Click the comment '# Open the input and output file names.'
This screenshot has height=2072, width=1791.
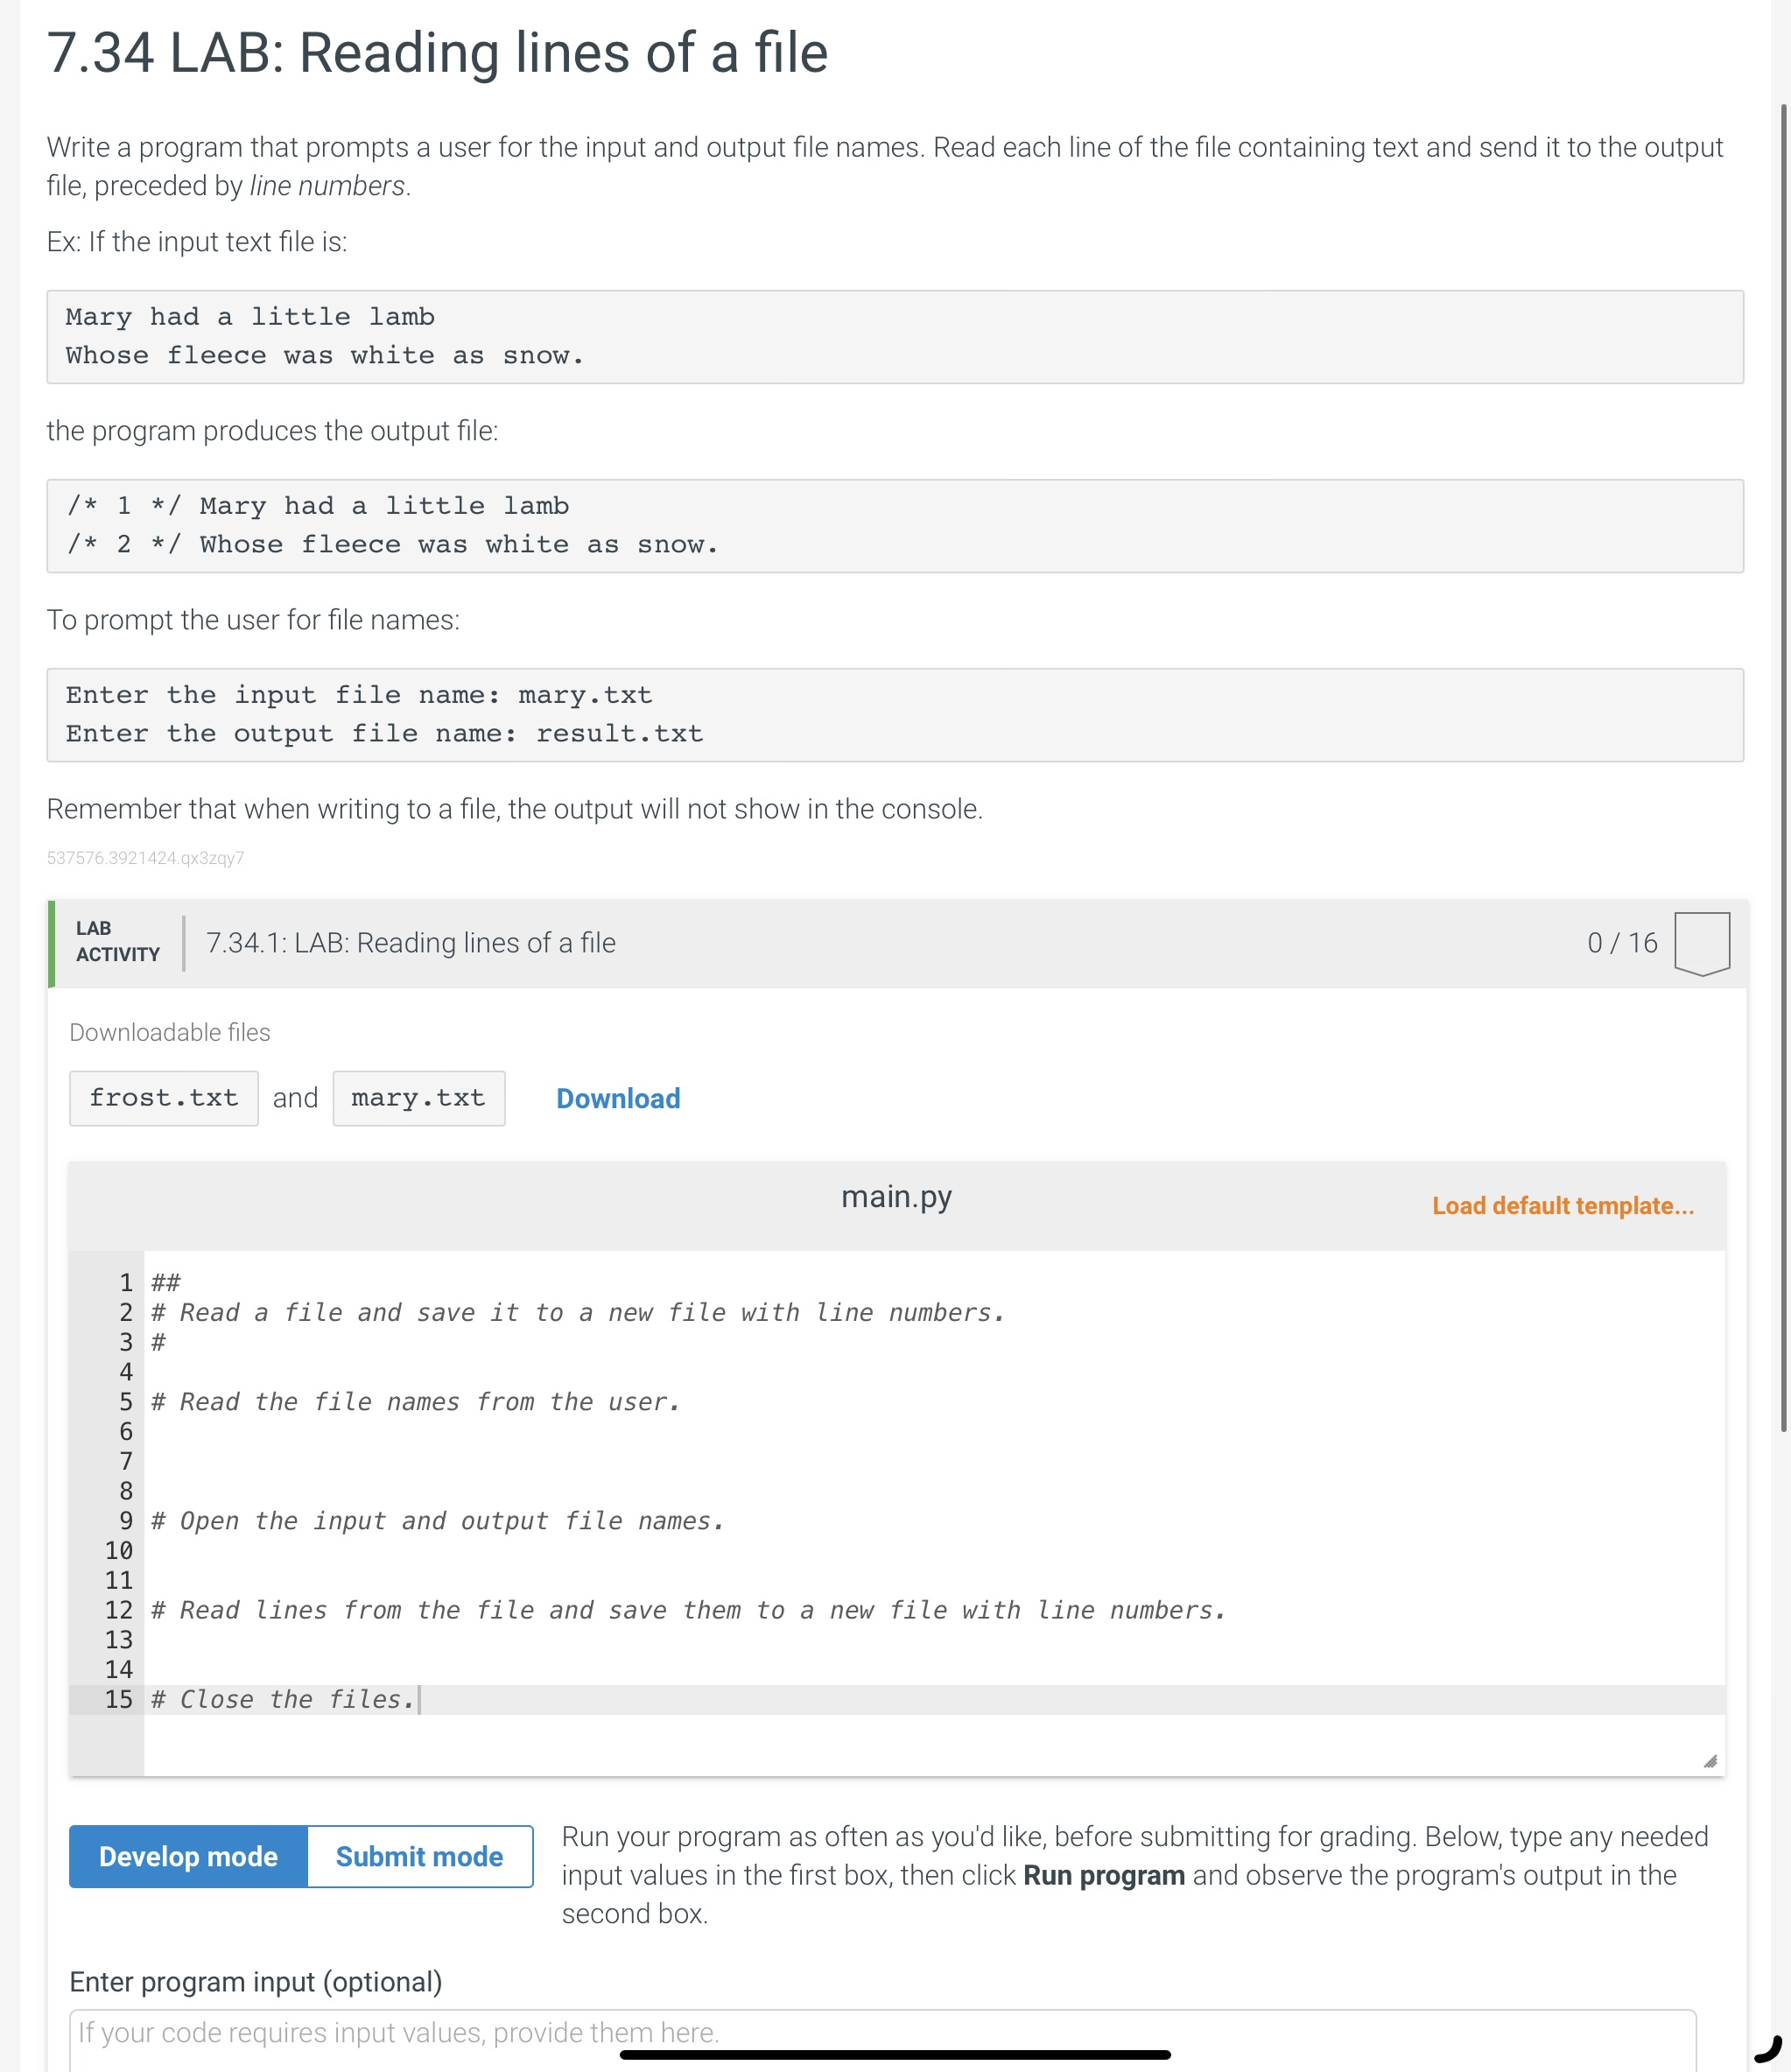[x=437, y=1521]
